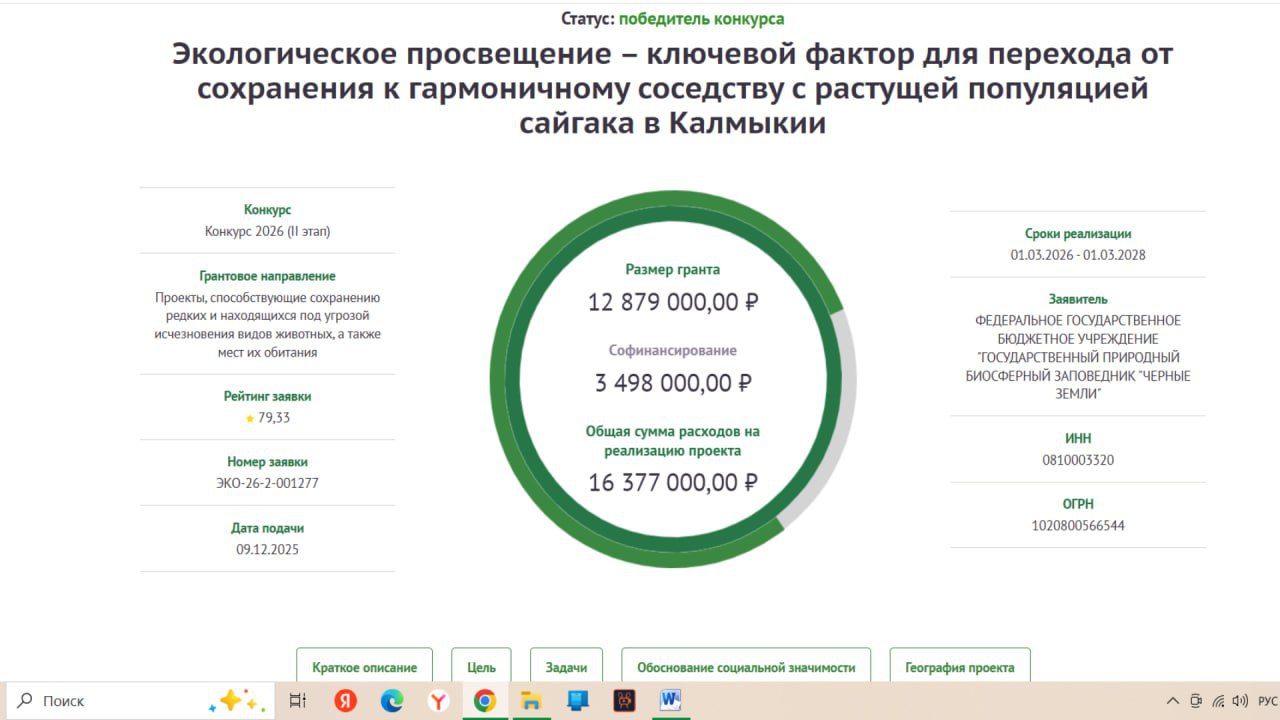Open РУС input language switcher
Screen dimensions: 1280x720
pyautogui.click(x=1267, y=701)
